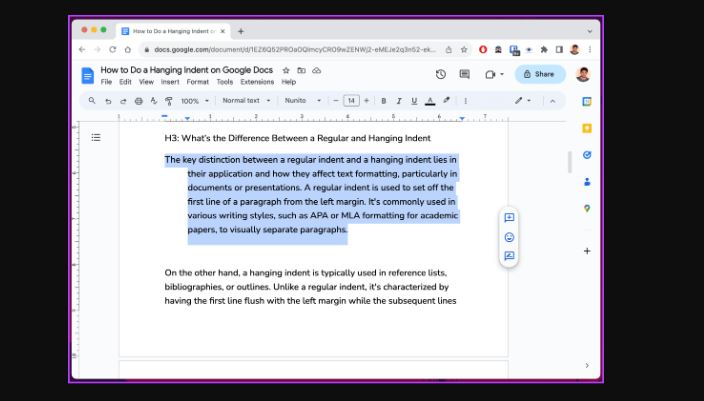Search the menus magnifier icon
The image size is (704, 401).
tap(92, 101)
